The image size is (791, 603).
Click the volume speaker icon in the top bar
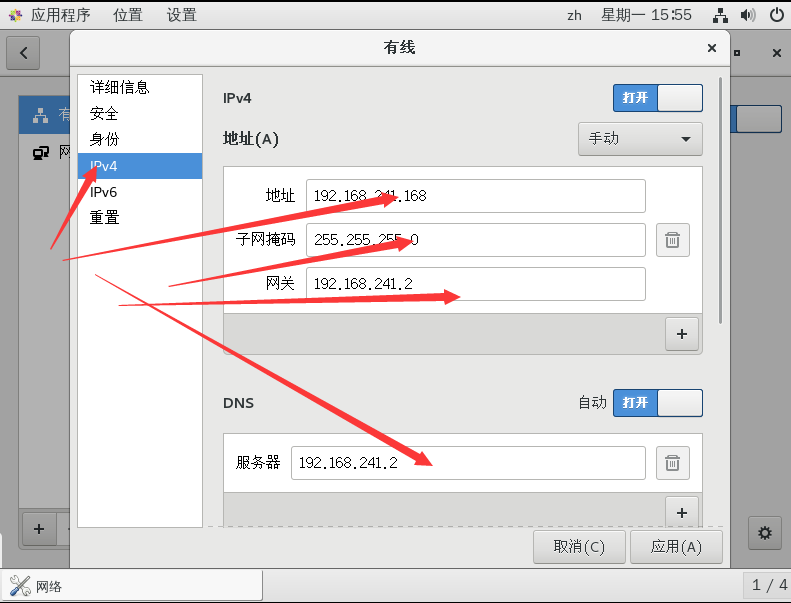[747, 15]
